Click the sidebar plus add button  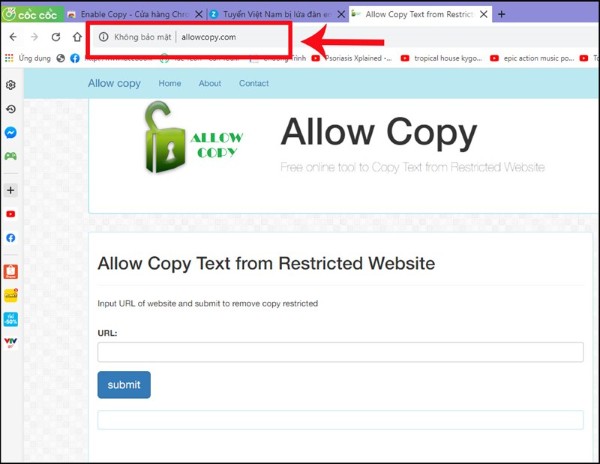(x=11, y=190)
